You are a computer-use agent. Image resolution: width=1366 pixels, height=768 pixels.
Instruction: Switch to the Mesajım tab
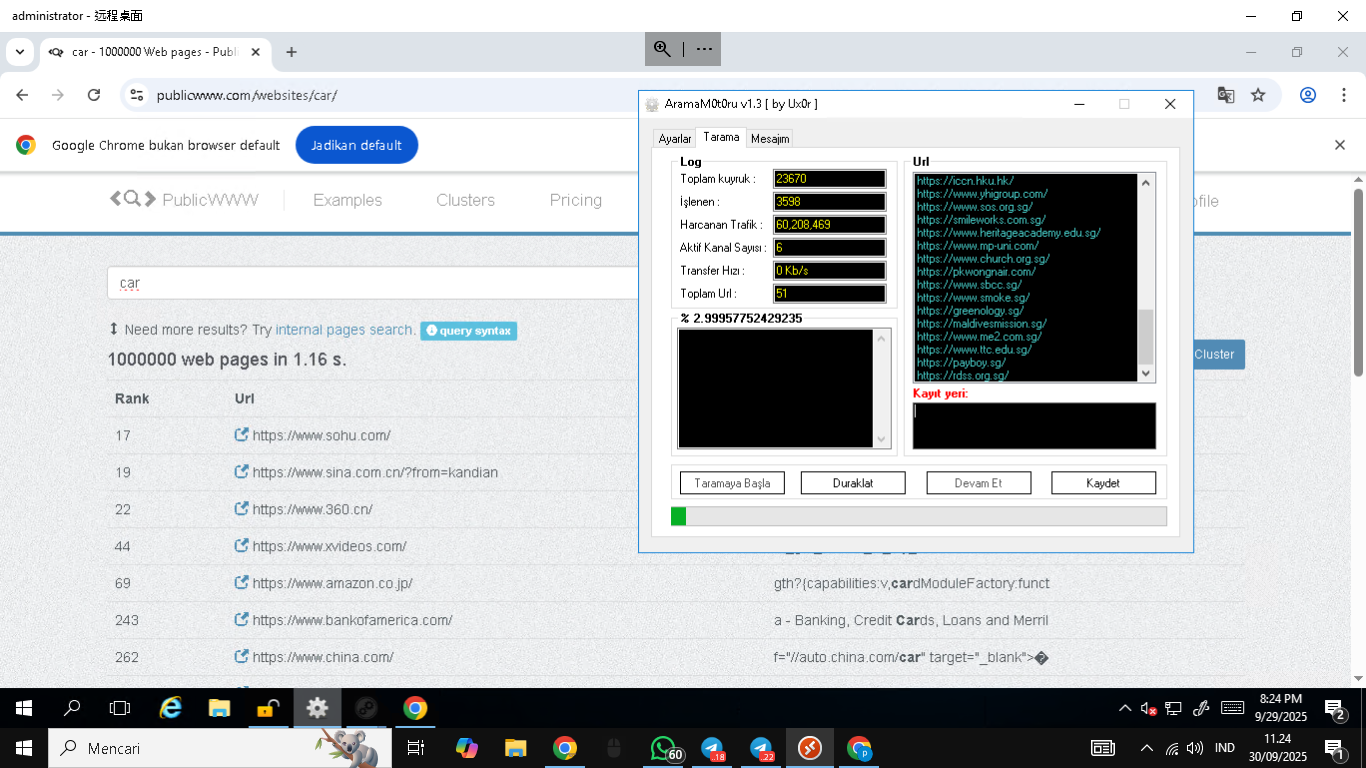[770, 139]
